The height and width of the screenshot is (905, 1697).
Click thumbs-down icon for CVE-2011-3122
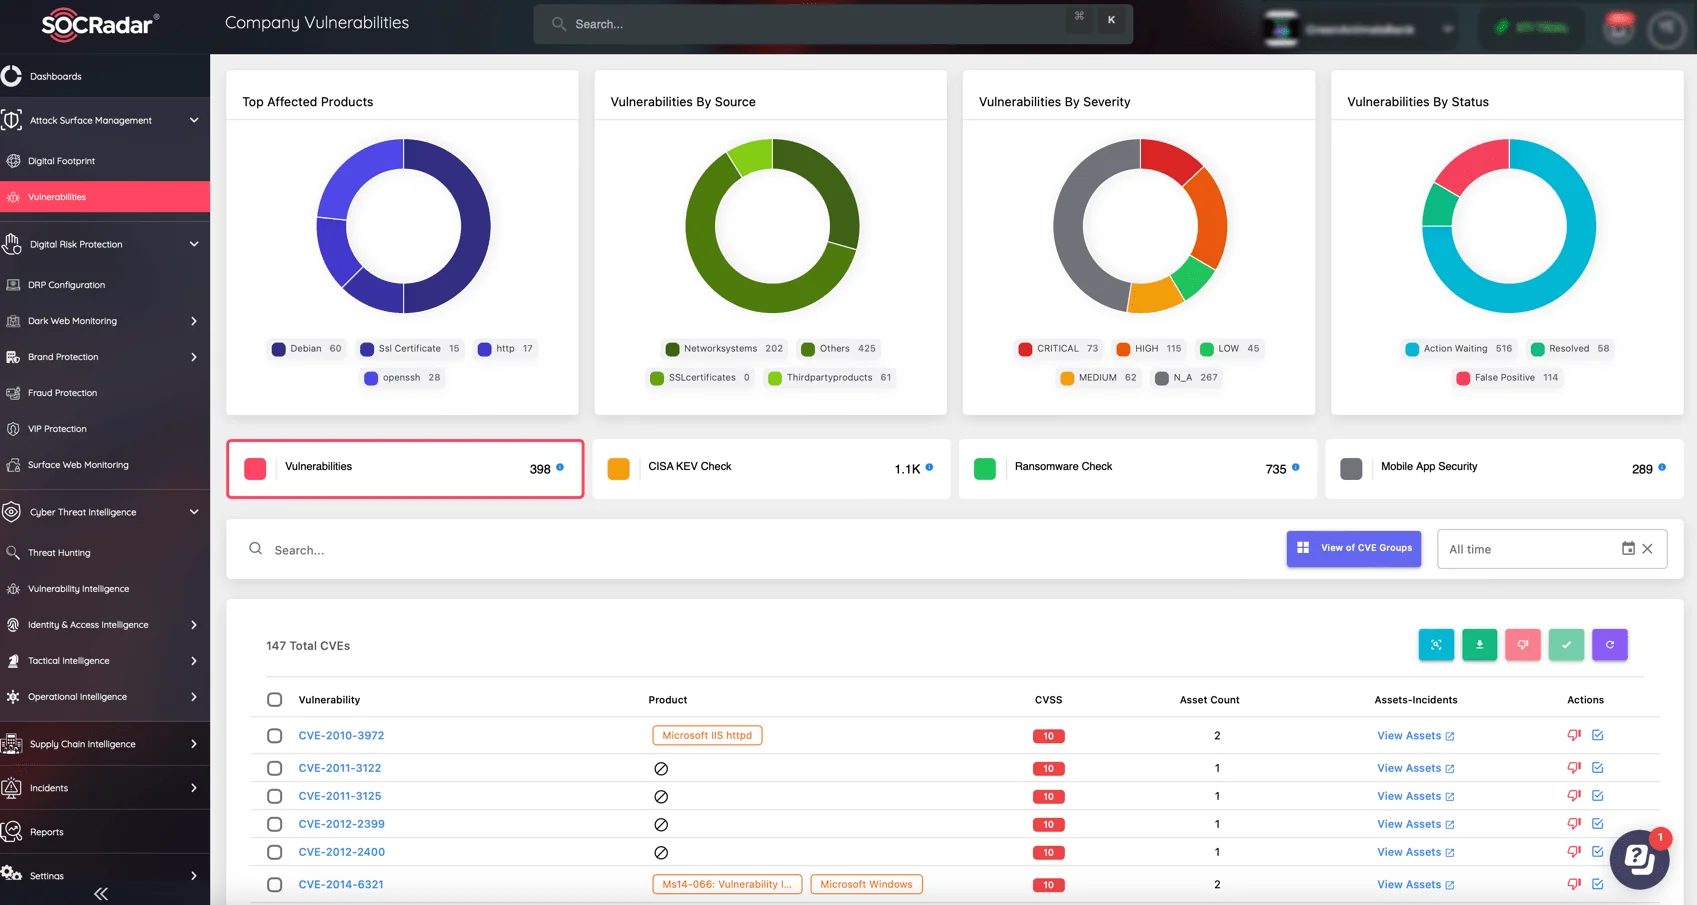[x=1574, y=768]
